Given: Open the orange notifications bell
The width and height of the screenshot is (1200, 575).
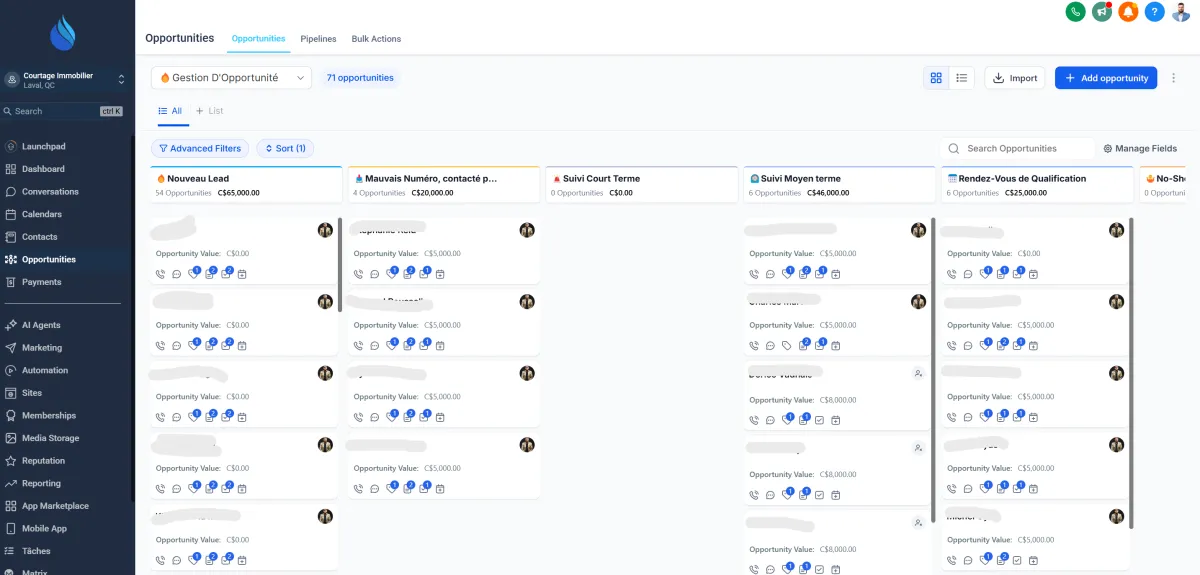Looking at the screenshot, I should (1128, 12).
